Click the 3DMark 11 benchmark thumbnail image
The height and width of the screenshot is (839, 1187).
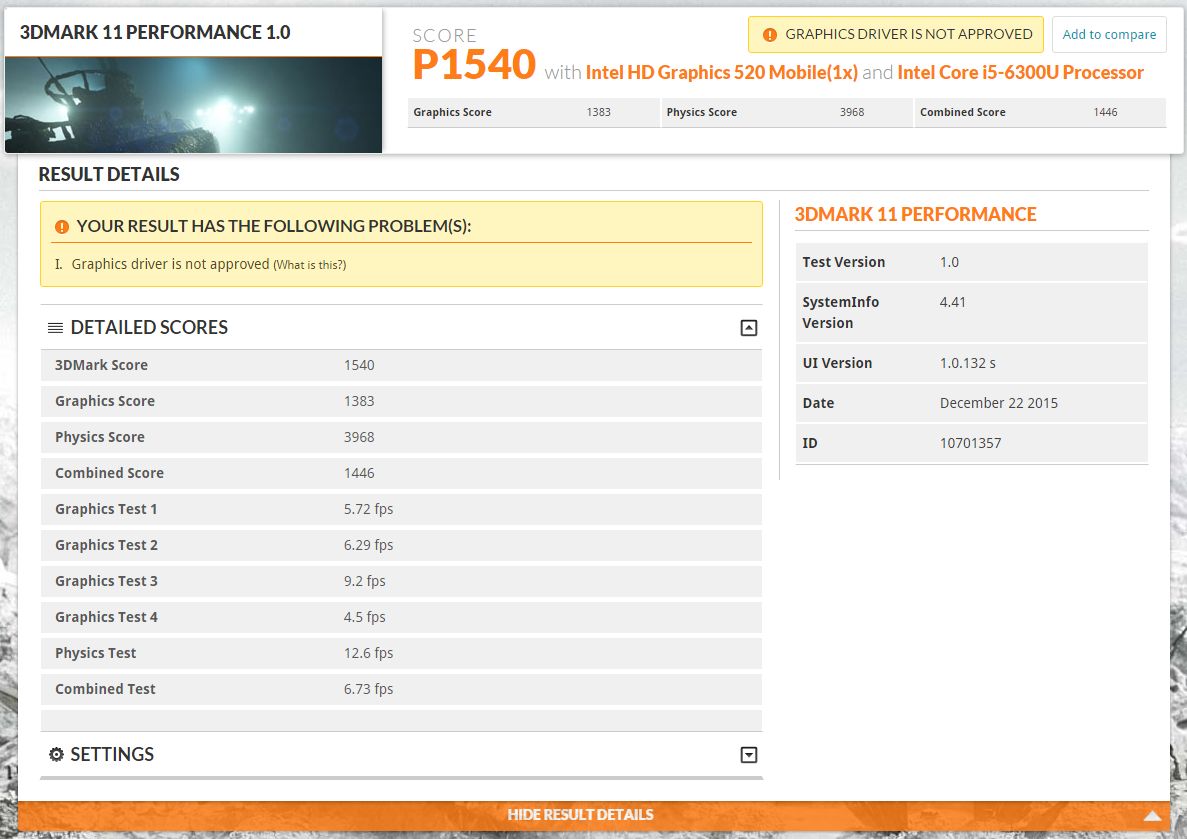point(193,104)
